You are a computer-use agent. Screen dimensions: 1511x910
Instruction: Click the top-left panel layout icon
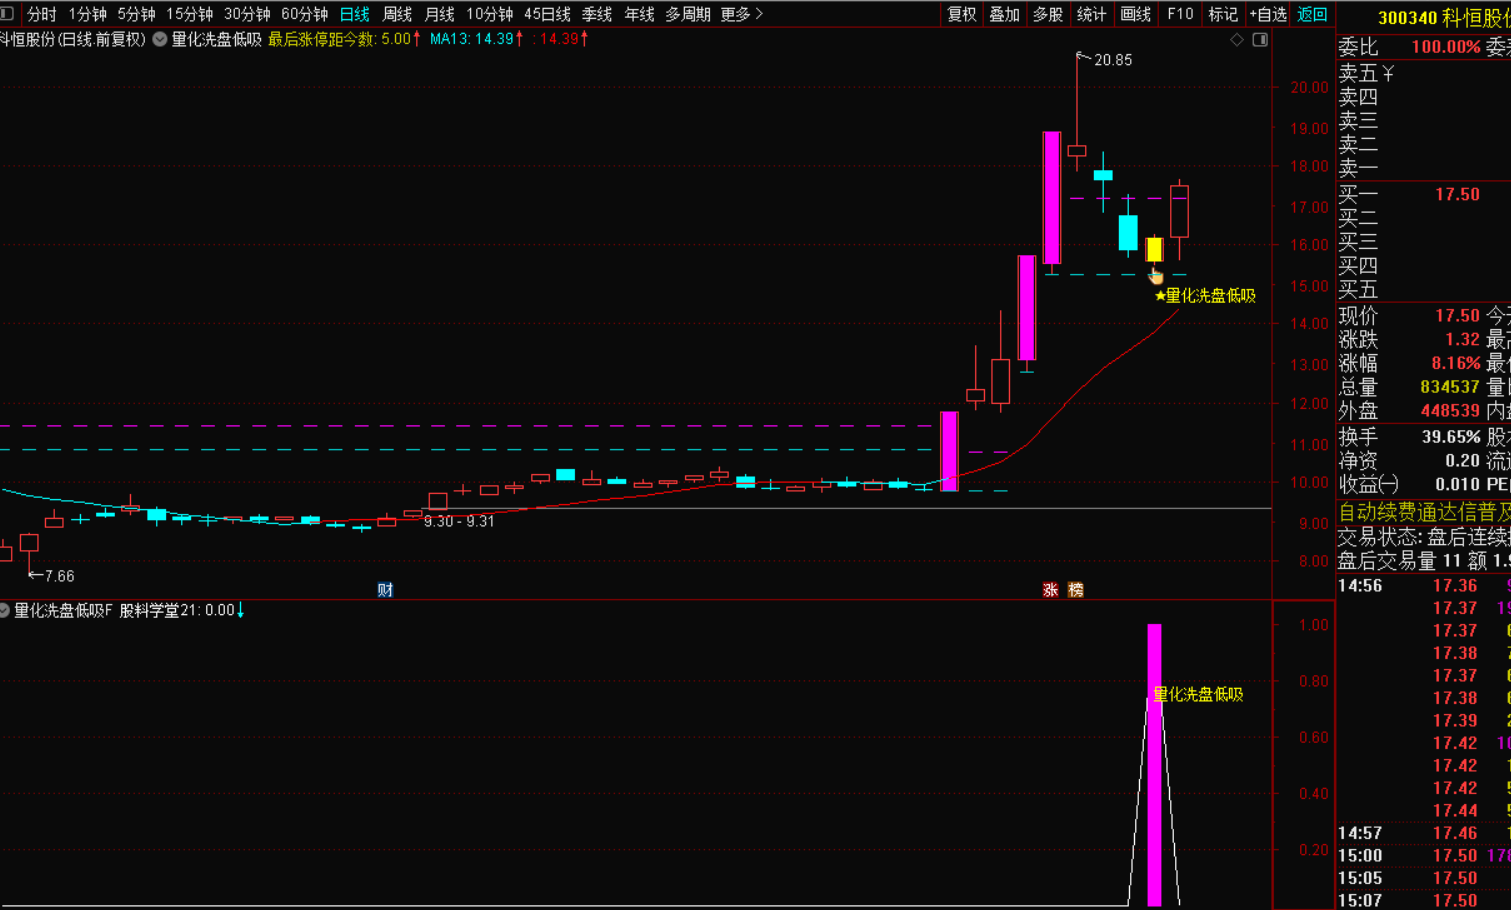[7, 13]
